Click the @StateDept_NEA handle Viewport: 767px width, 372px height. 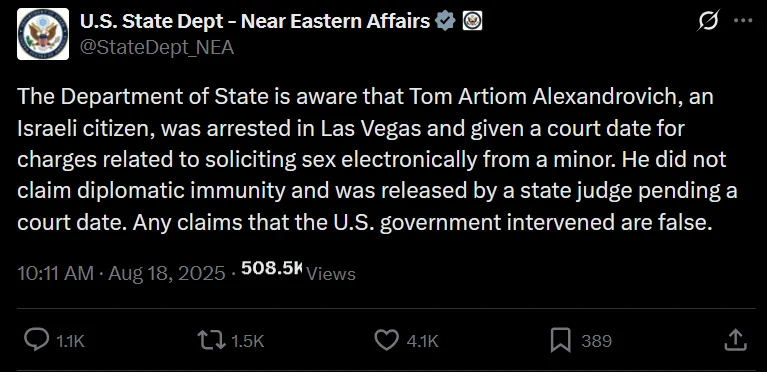point(157,48)
